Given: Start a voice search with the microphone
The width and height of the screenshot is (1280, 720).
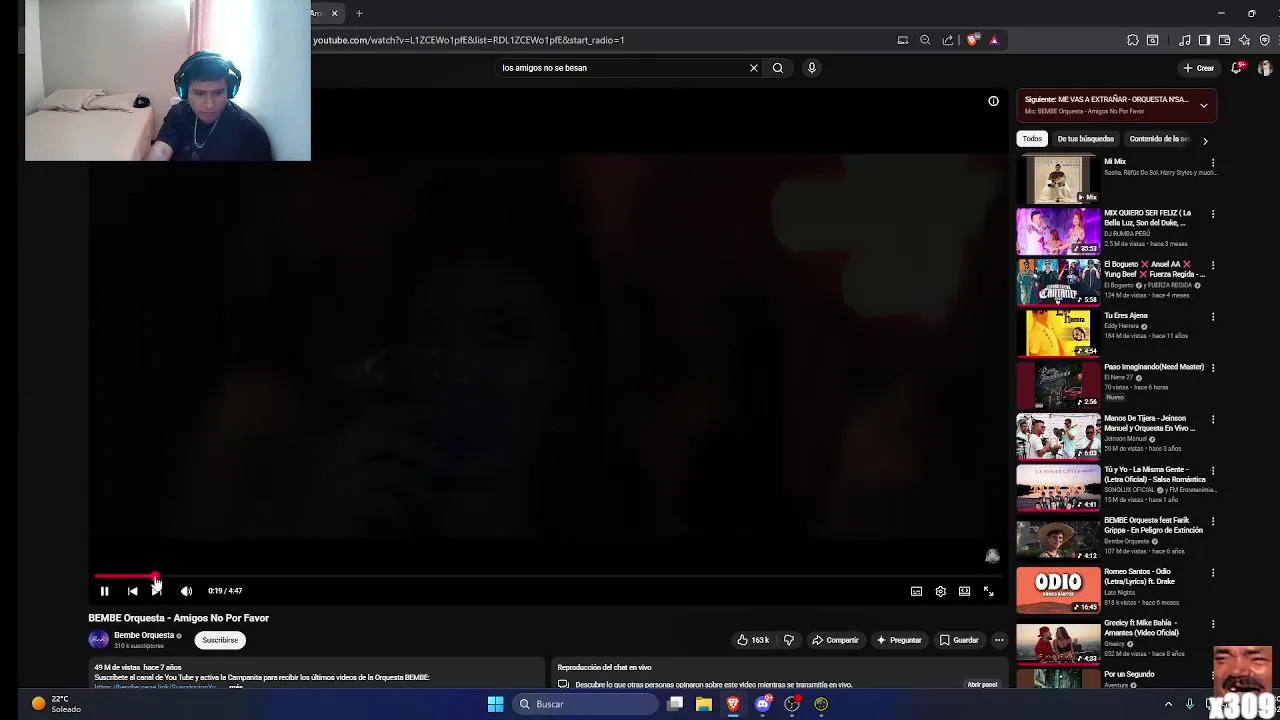Looking at the screenshot, I should 811,68.
